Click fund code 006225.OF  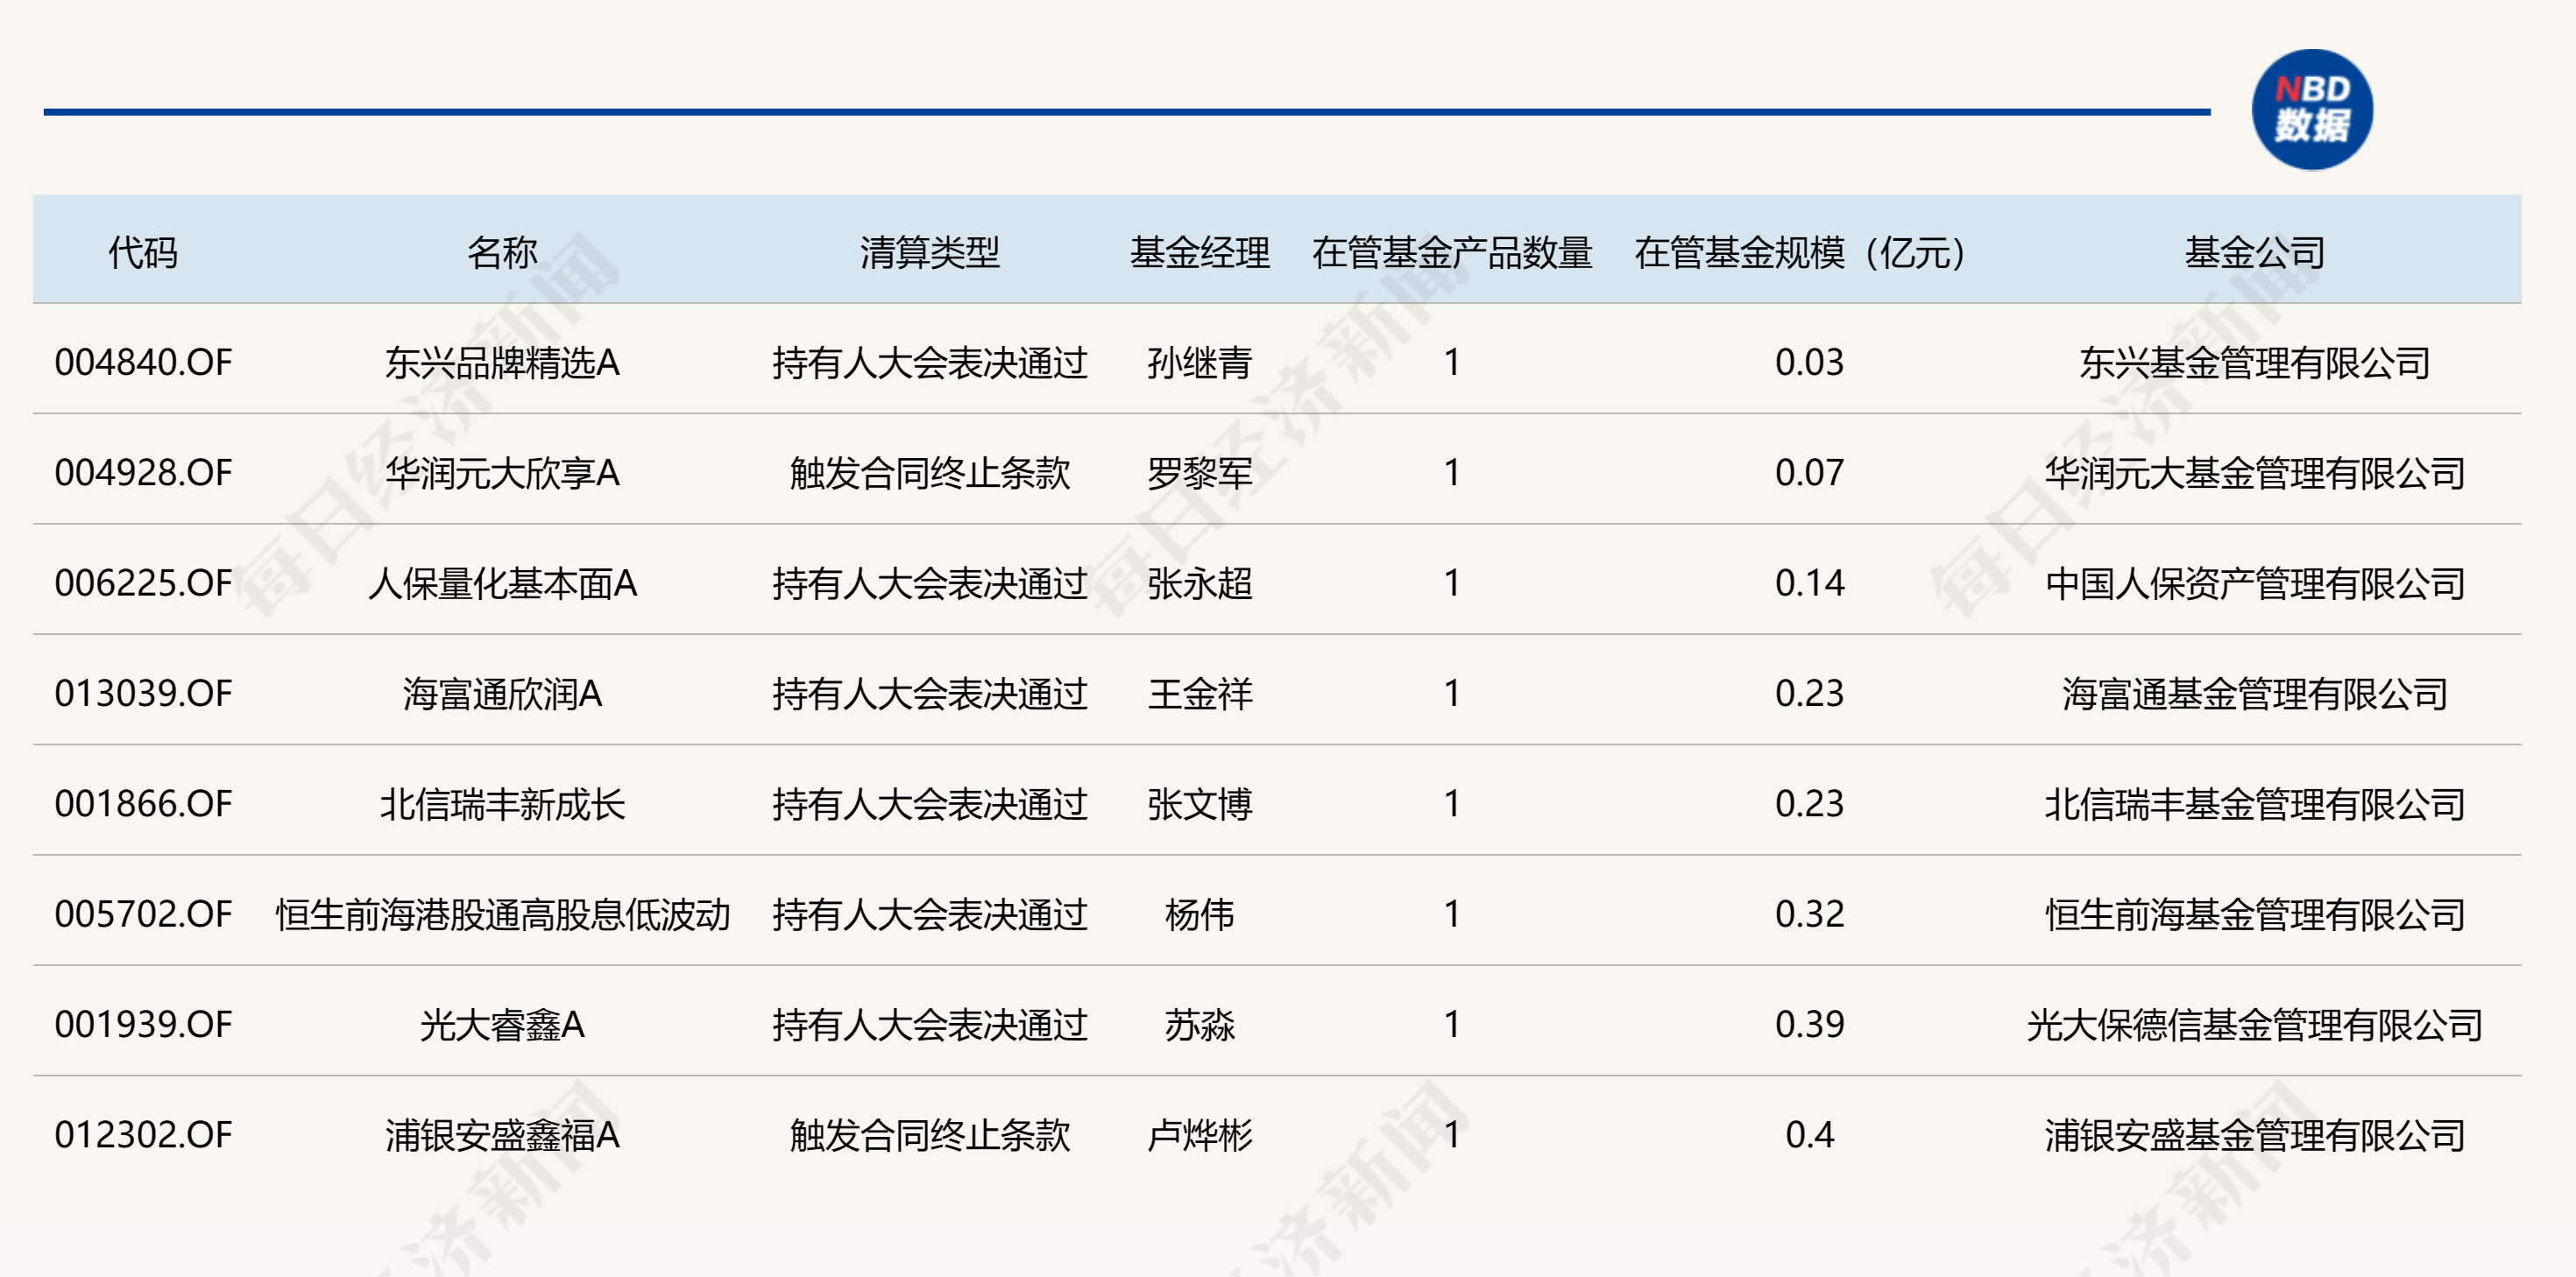[x=143, y=583]
